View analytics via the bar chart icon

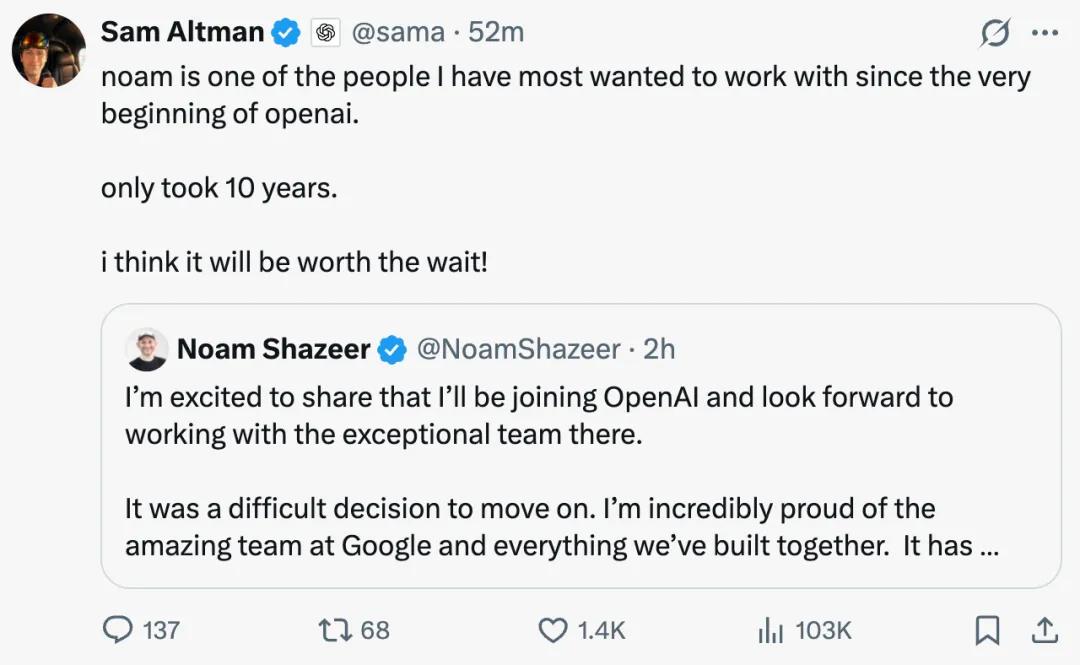coord(771,630)
